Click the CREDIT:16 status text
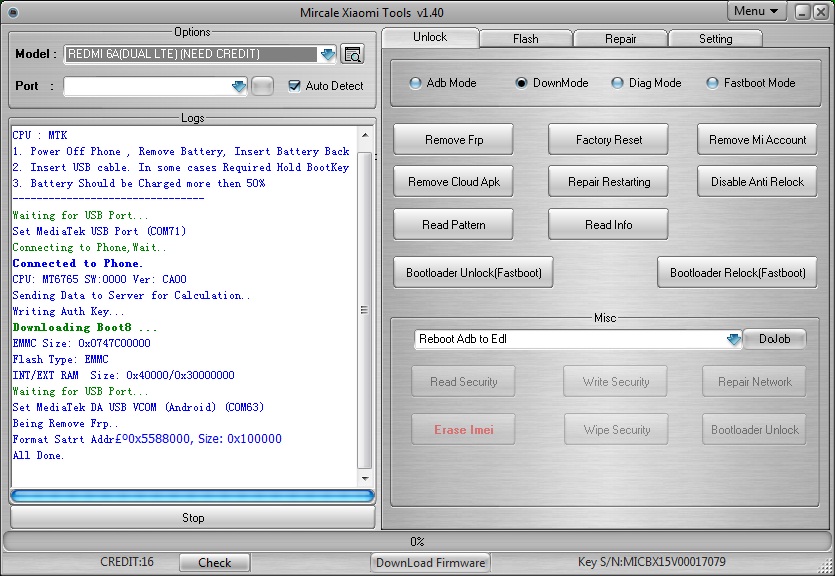 tap(127, 562)
